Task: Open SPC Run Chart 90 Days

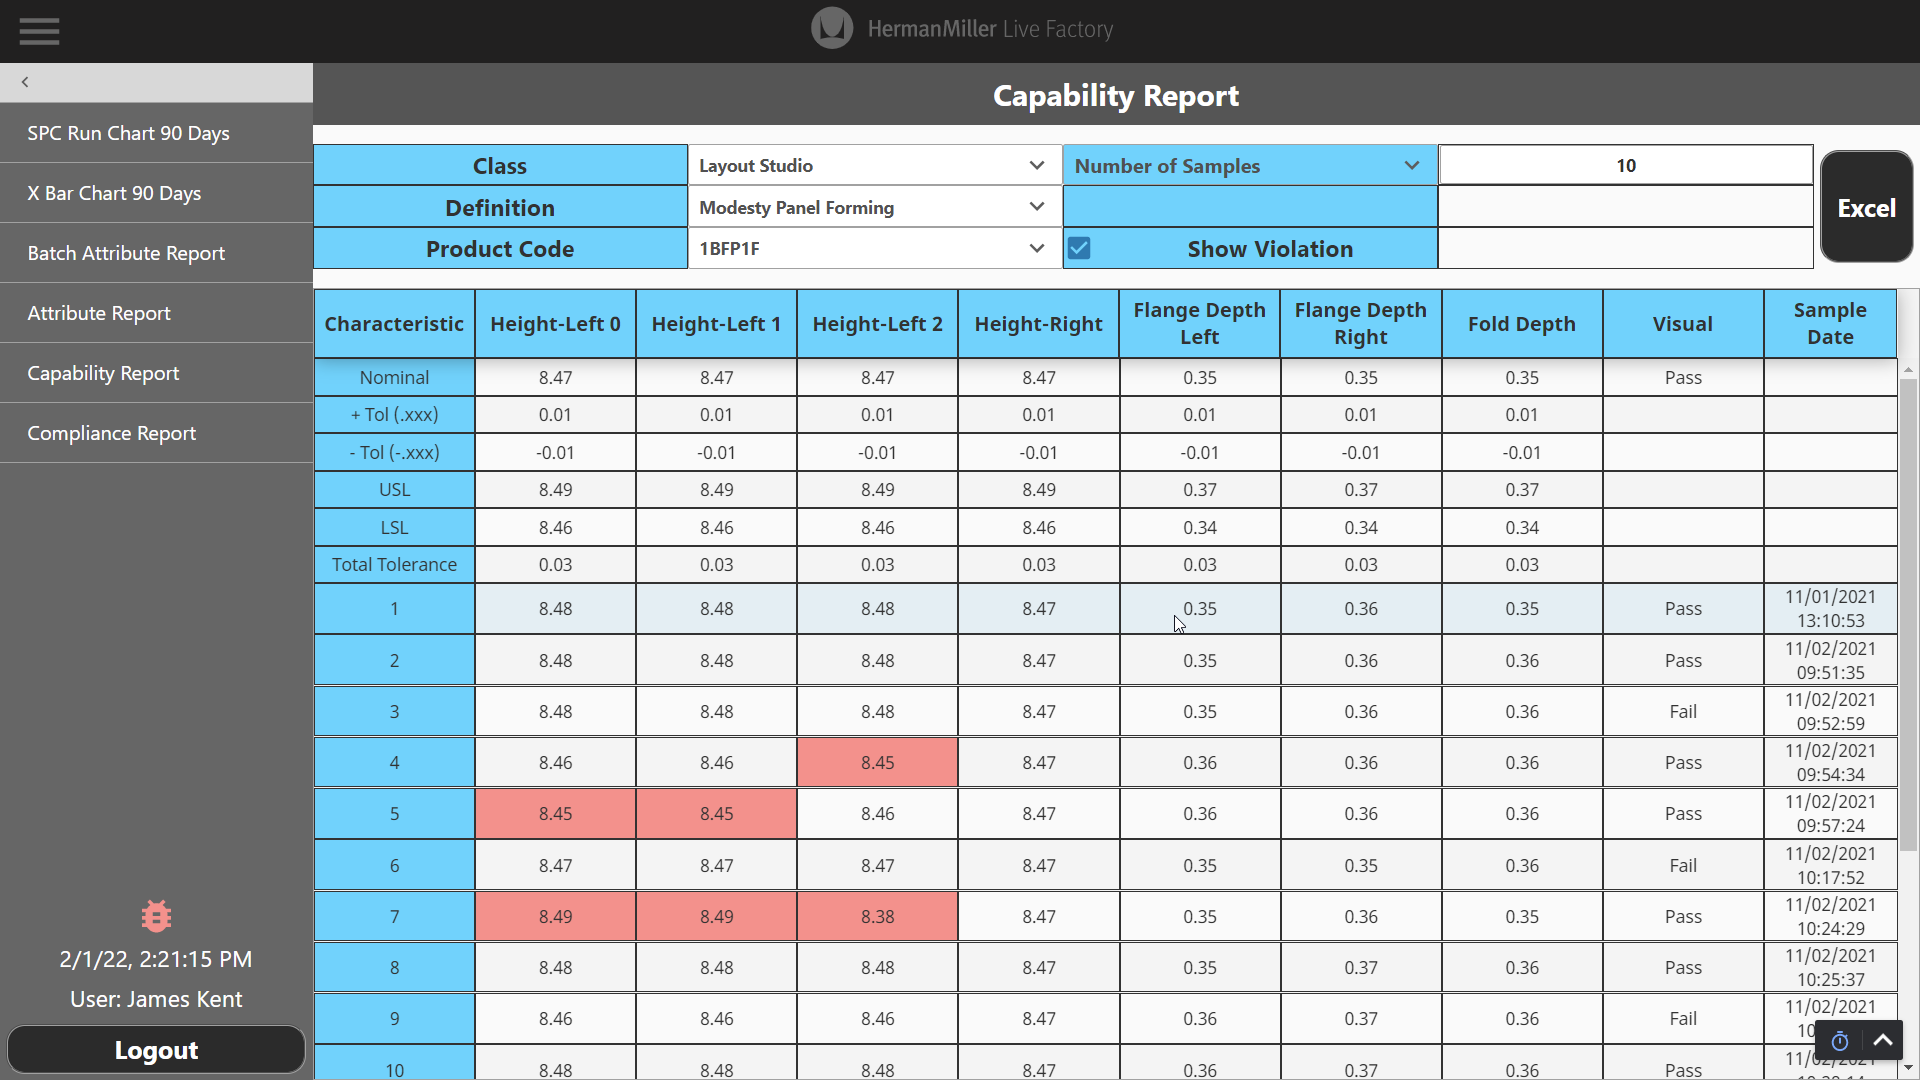Action: click(128, 133)
